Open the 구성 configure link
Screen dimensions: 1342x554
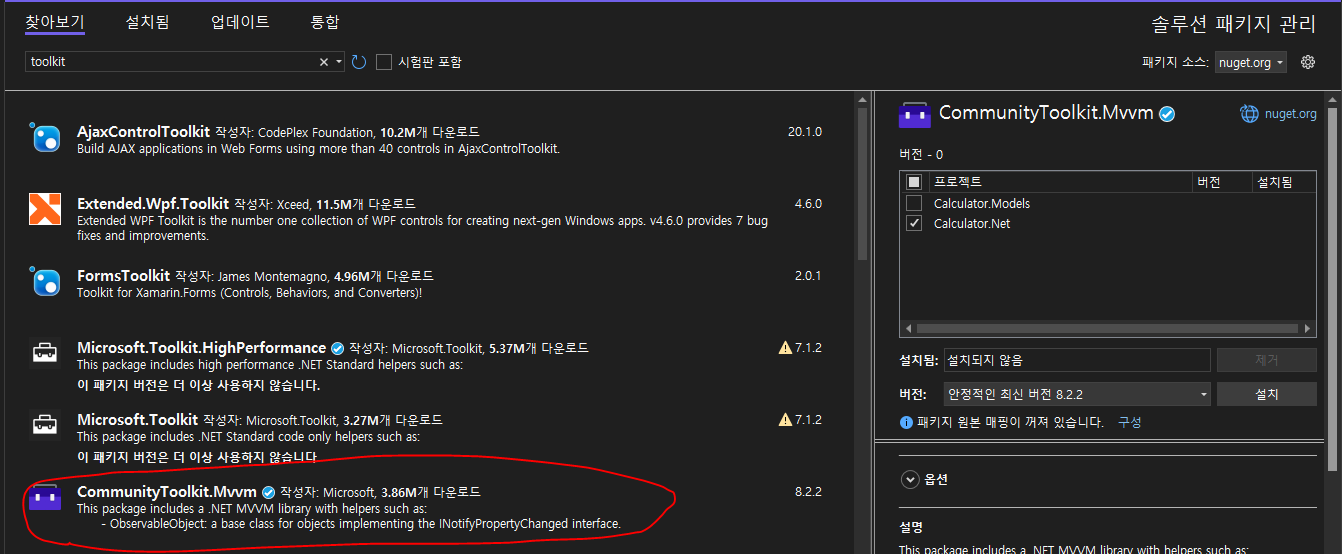(x=1129, y=422)
